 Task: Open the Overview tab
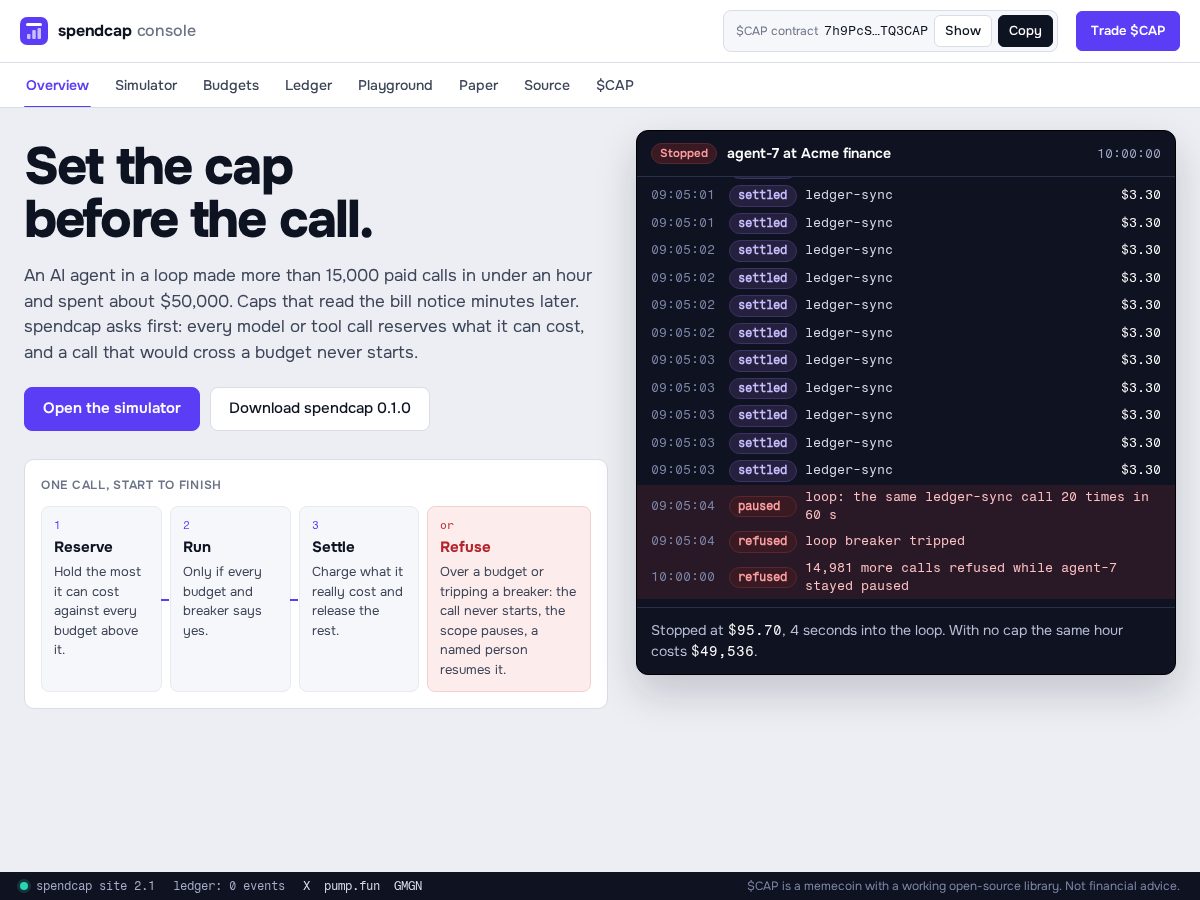tap(57, 85)
